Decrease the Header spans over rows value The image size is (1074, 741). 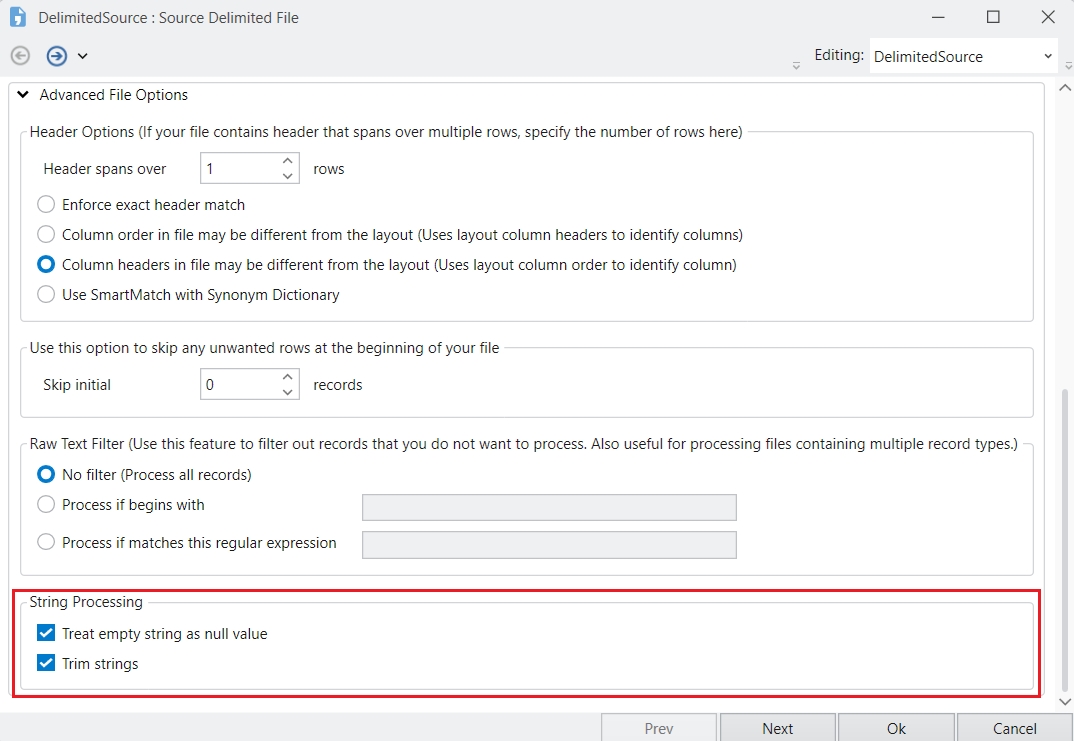click(x=288, y=176)
